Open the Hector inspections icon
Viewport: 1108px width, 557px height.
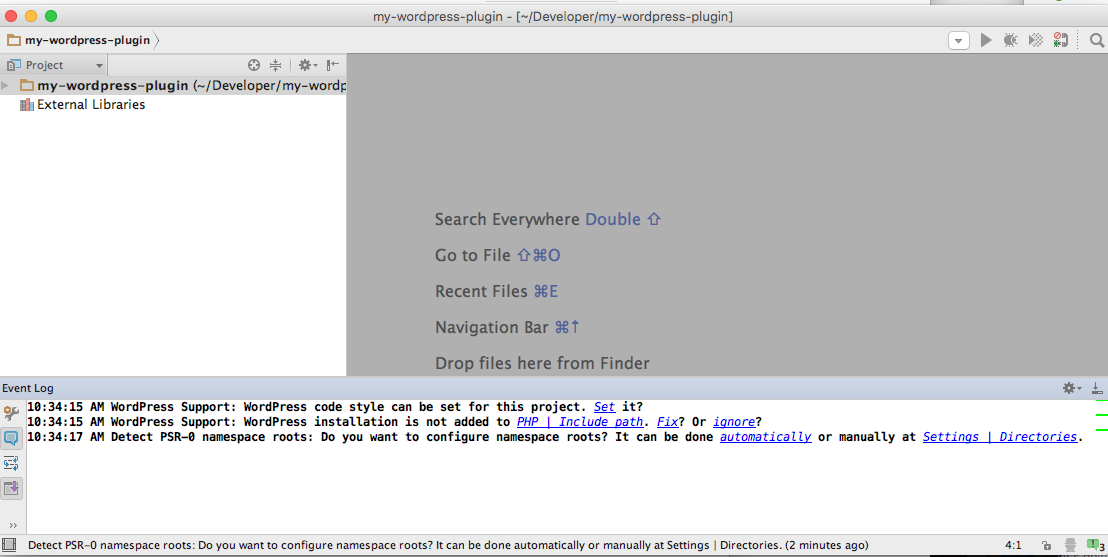[x=1071, y=545]
